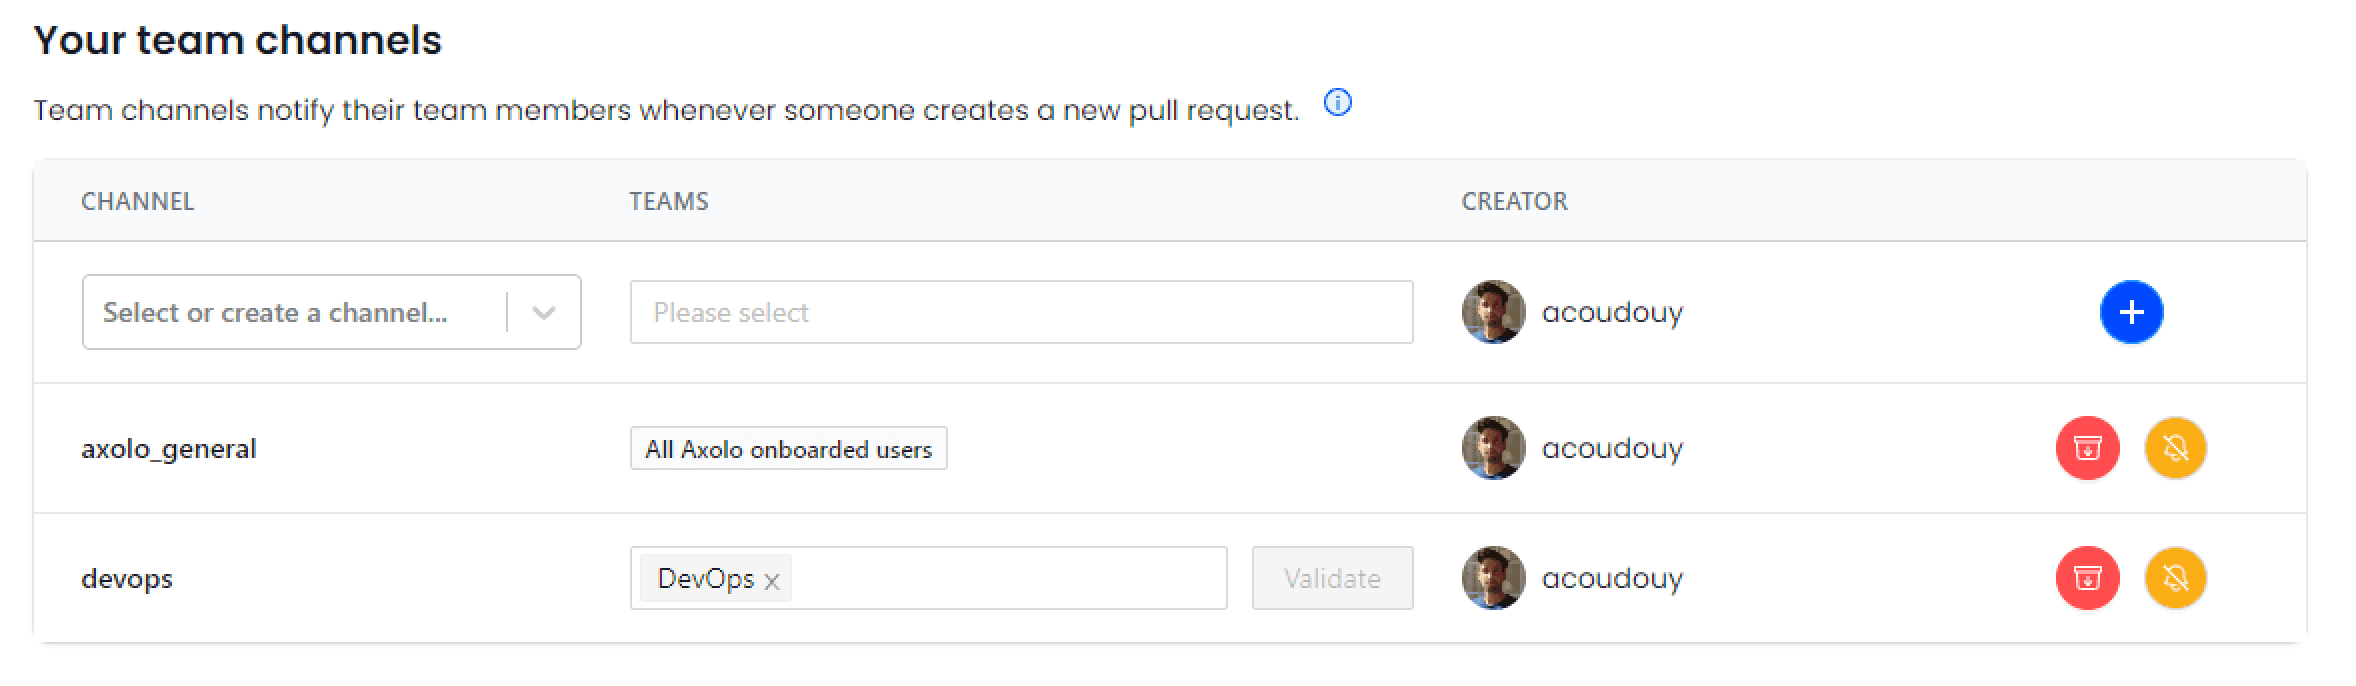
Task: Add a new team channel with the blue plus button
Action: 2130,312
